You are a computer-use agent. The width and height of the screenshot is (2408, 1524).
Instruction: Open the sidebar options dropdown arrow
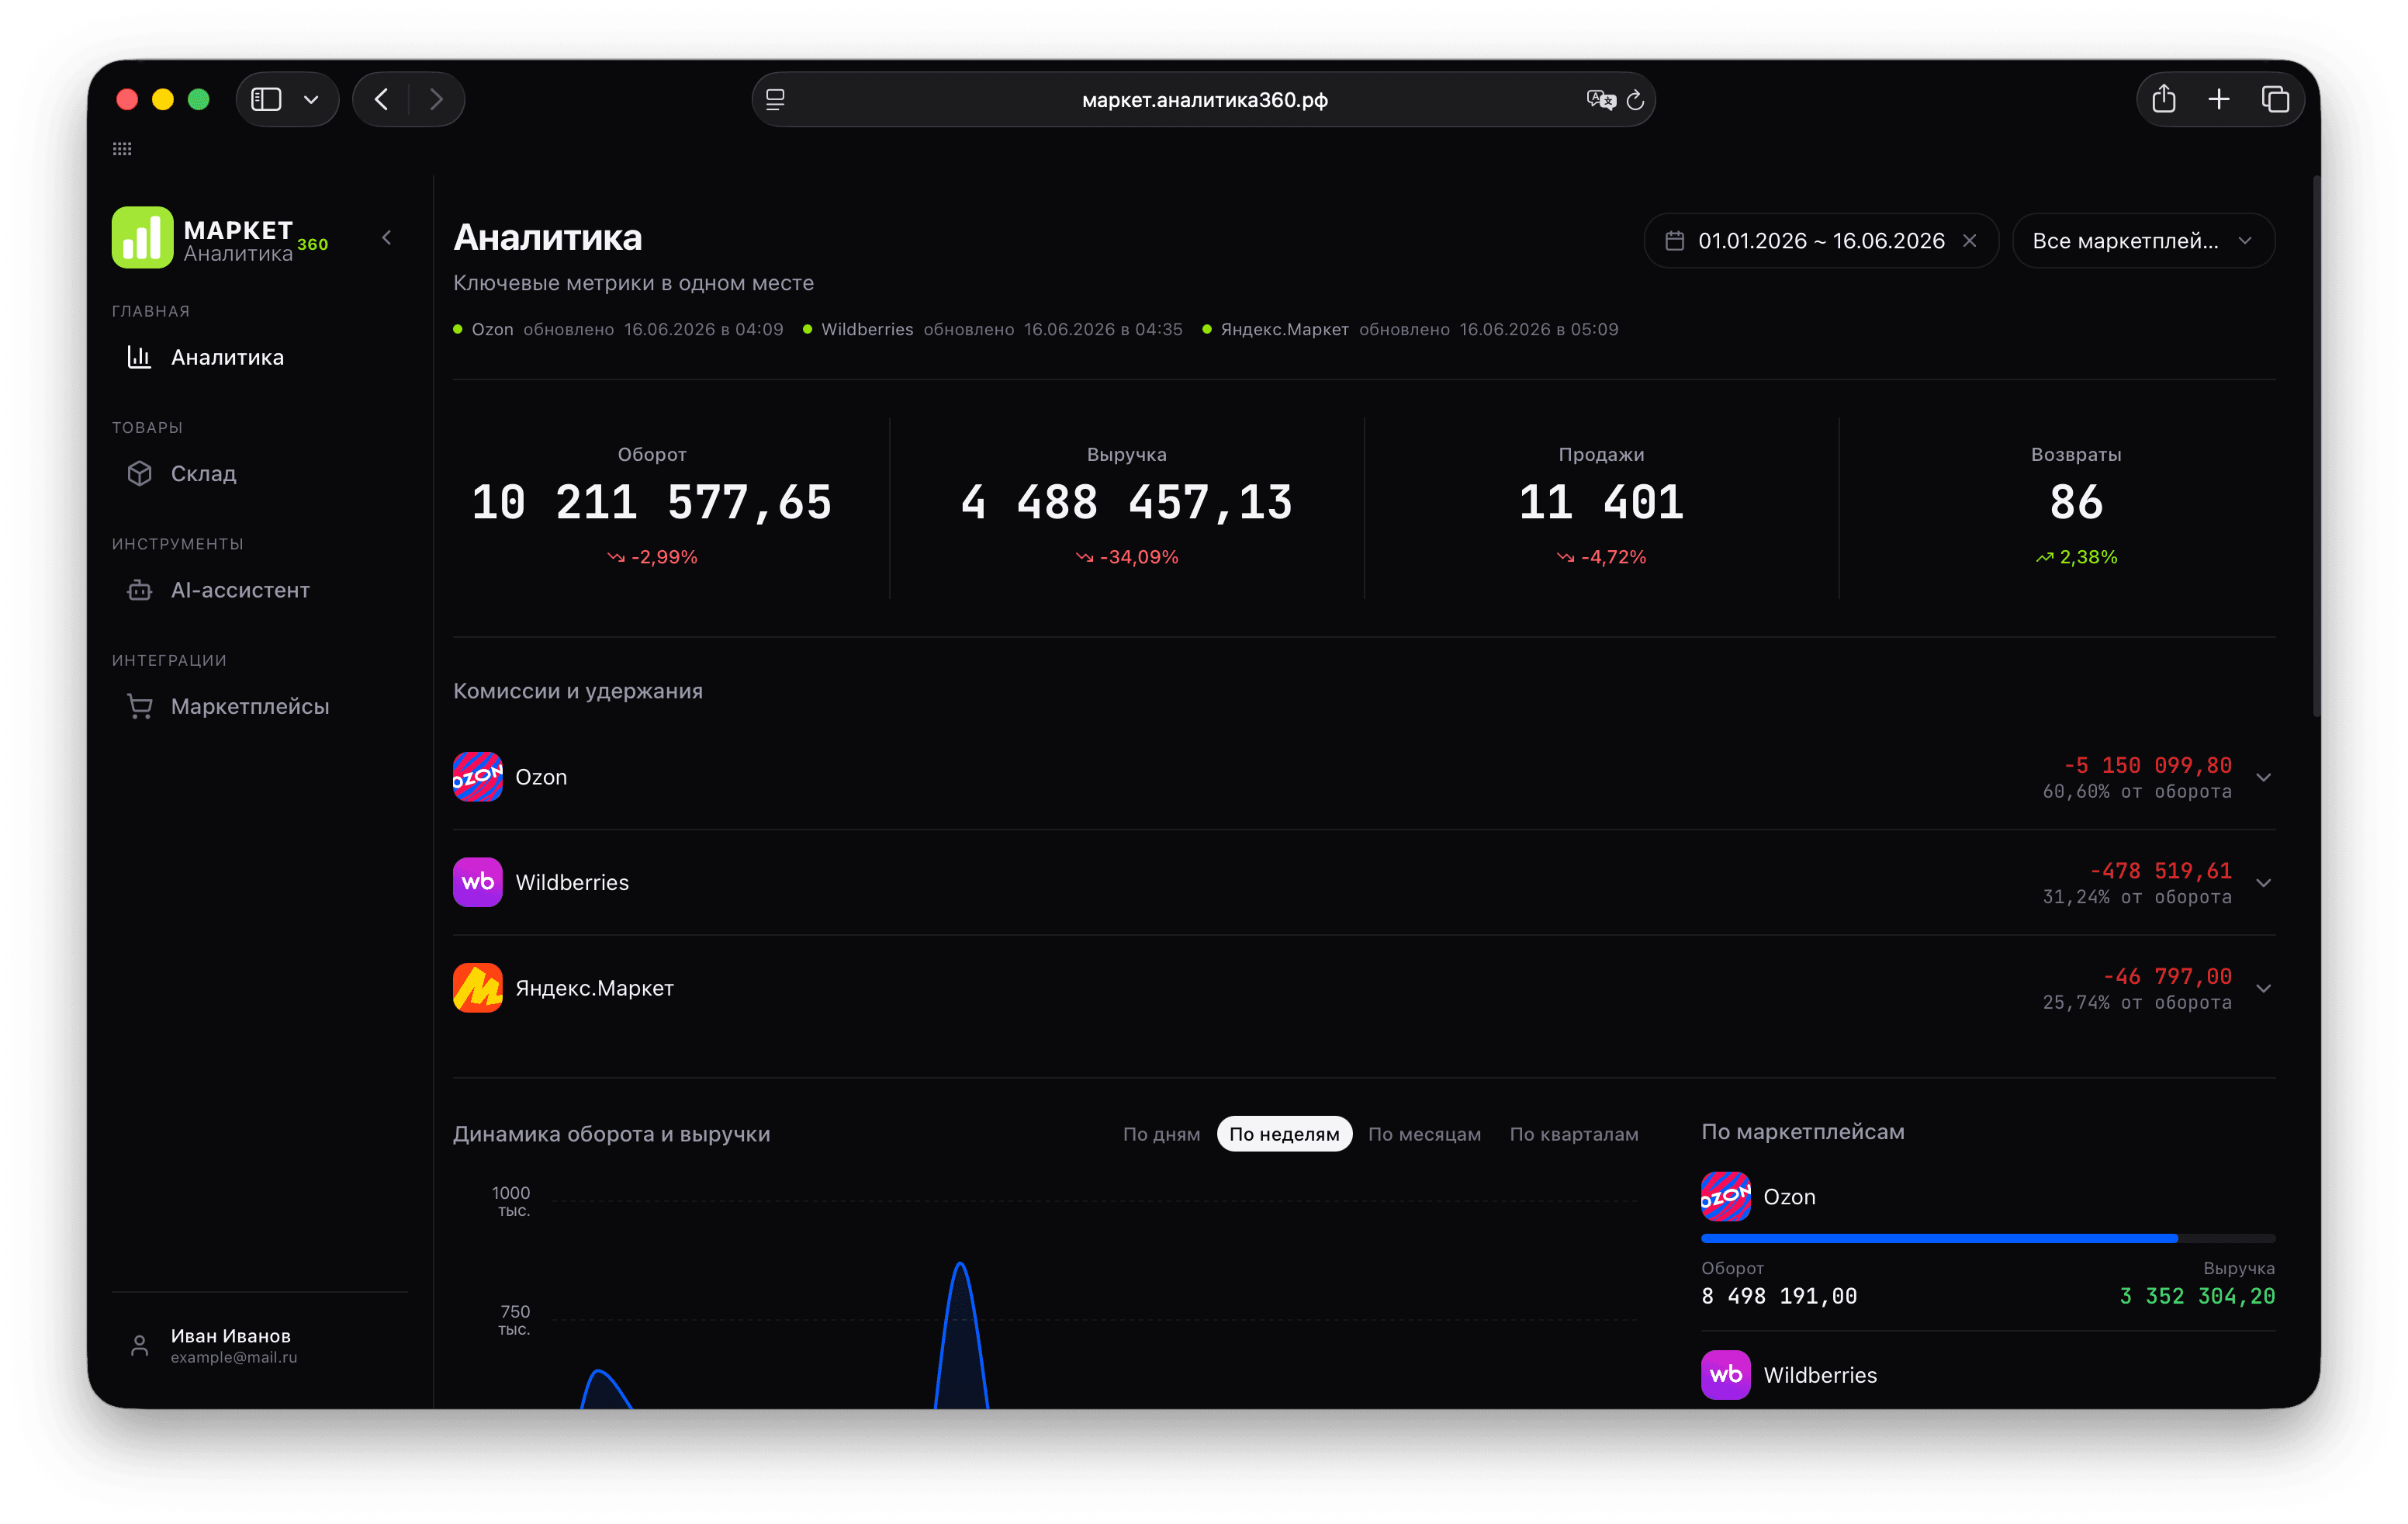[x=311, y=99]
